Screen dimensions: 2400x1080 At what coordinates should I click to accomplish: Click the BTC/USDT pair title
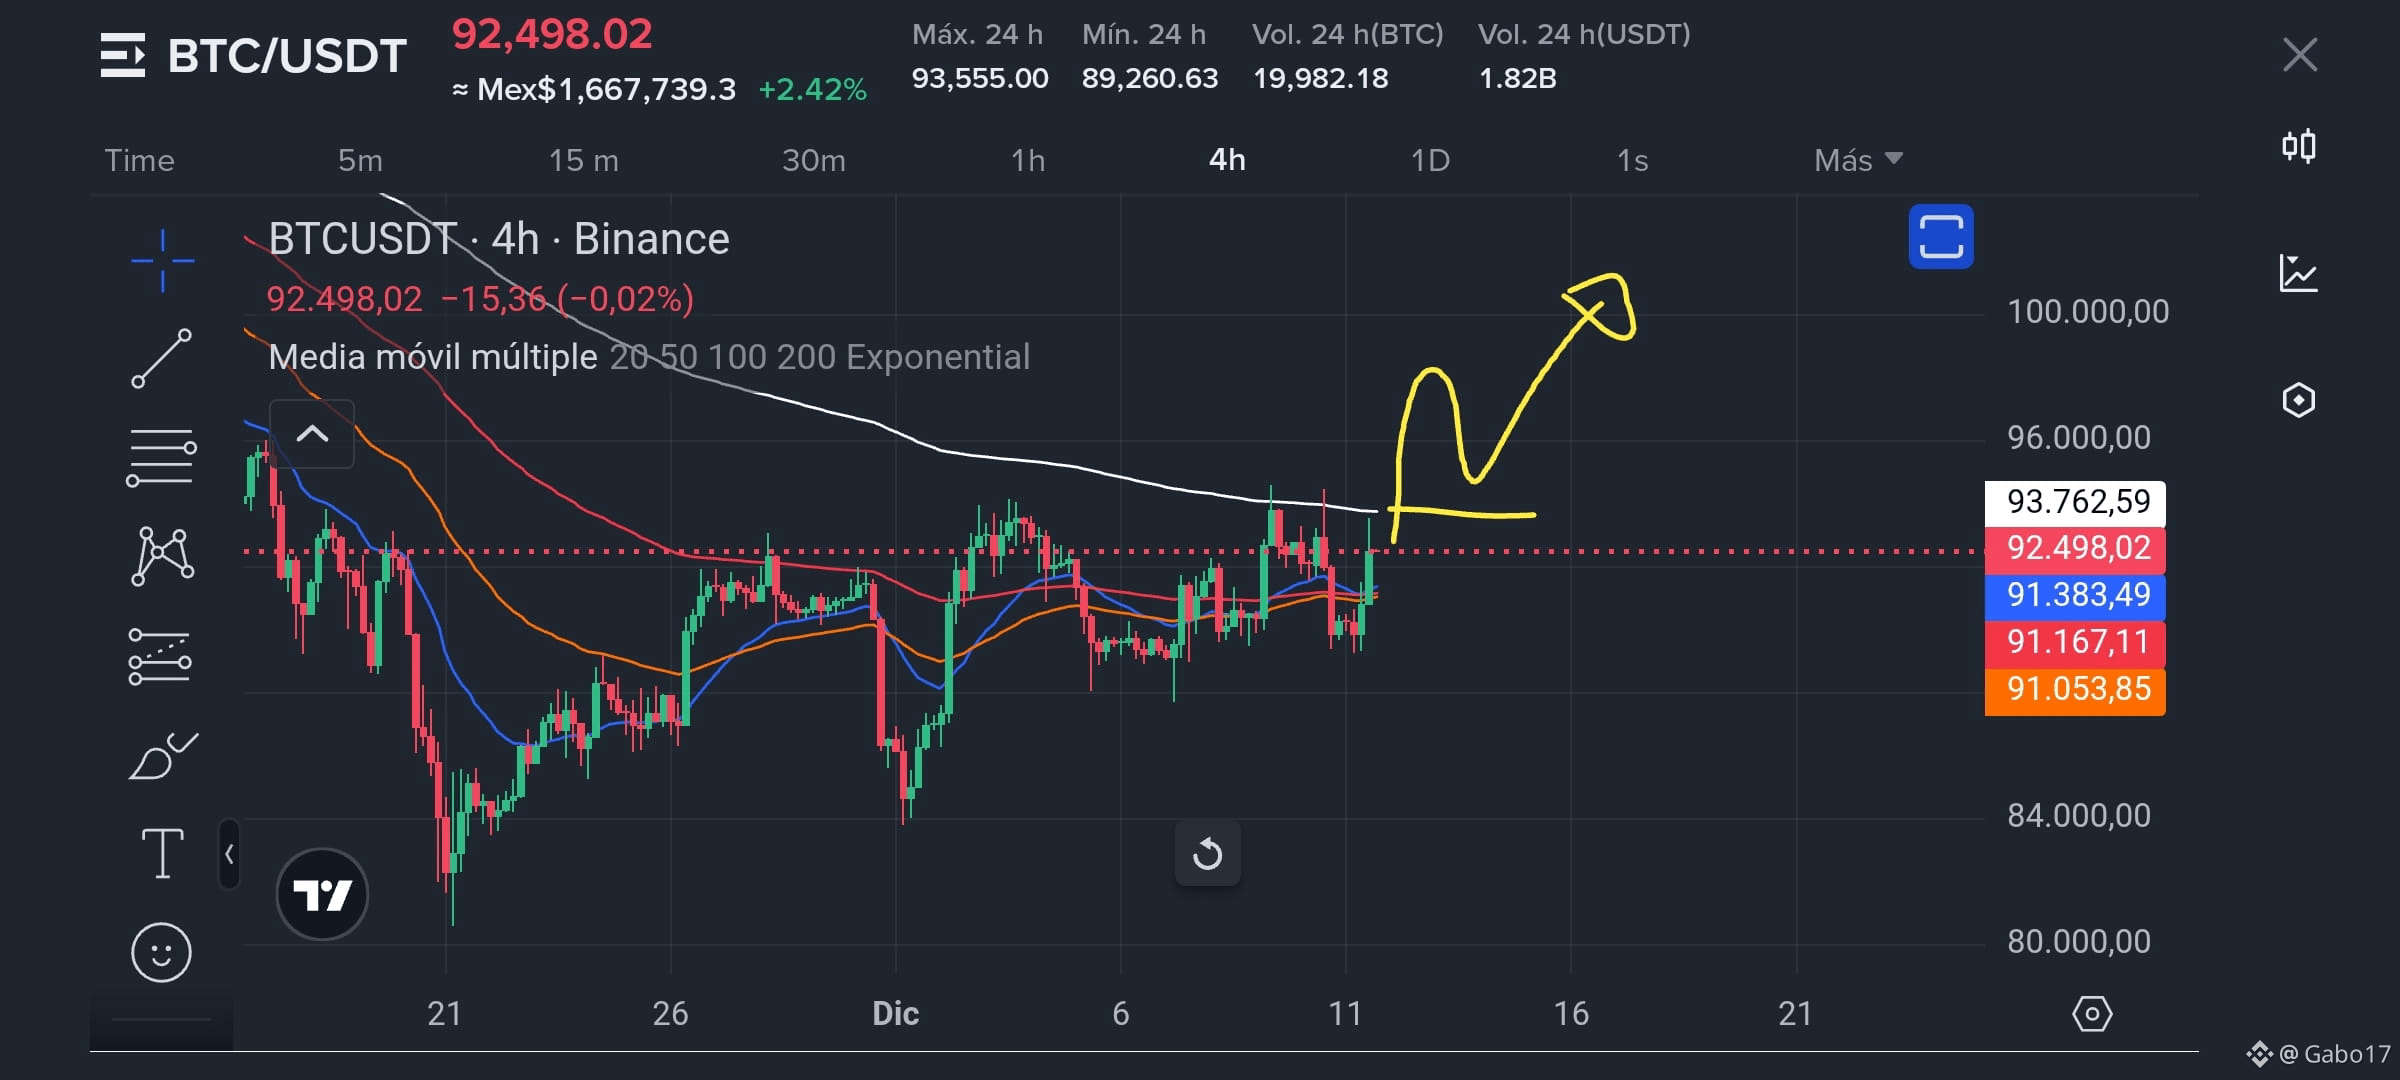(287, 56)
